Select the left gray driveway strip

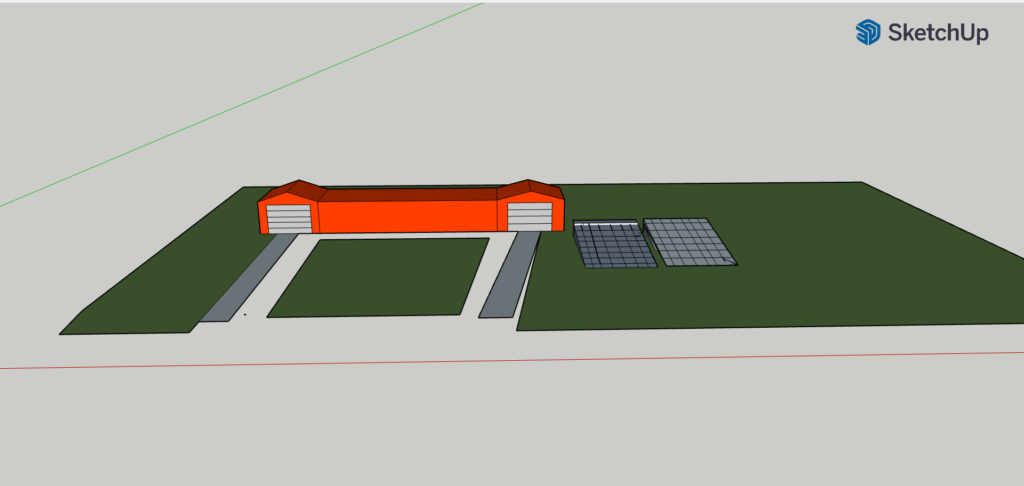coord(248,278)
